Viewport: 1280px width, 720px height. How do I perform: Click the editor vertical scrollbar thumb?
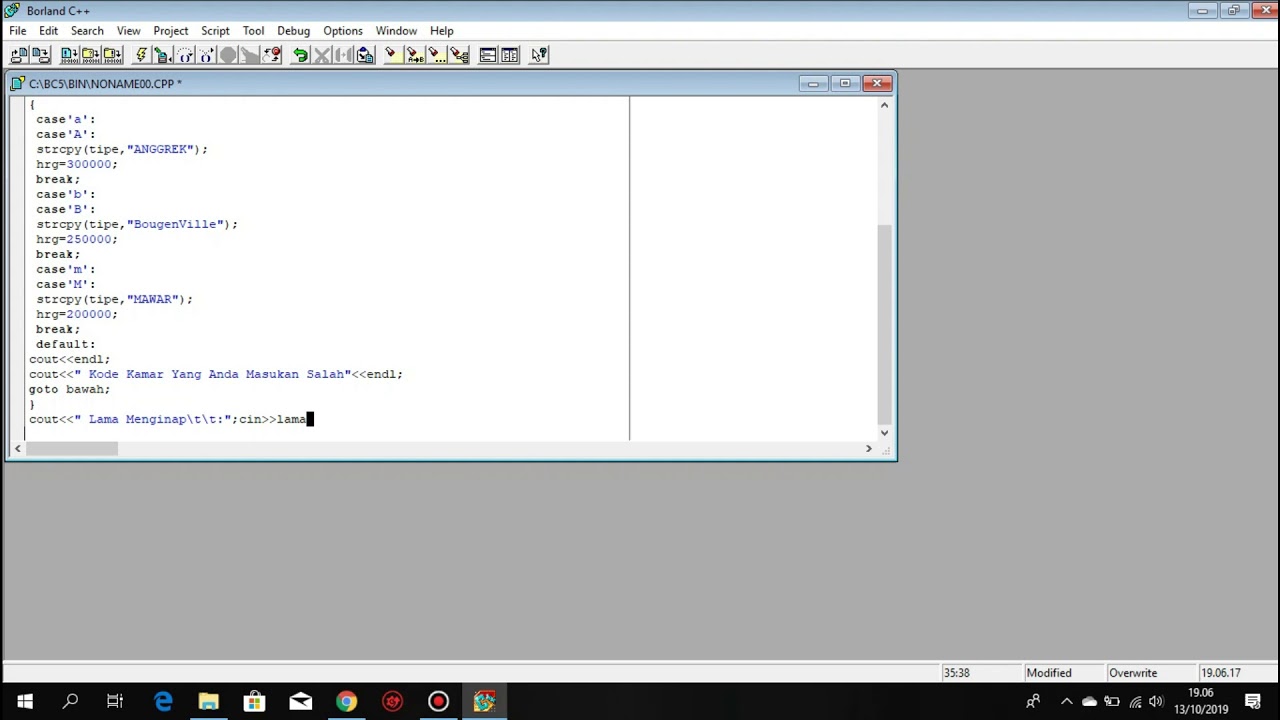coord(884,324)
